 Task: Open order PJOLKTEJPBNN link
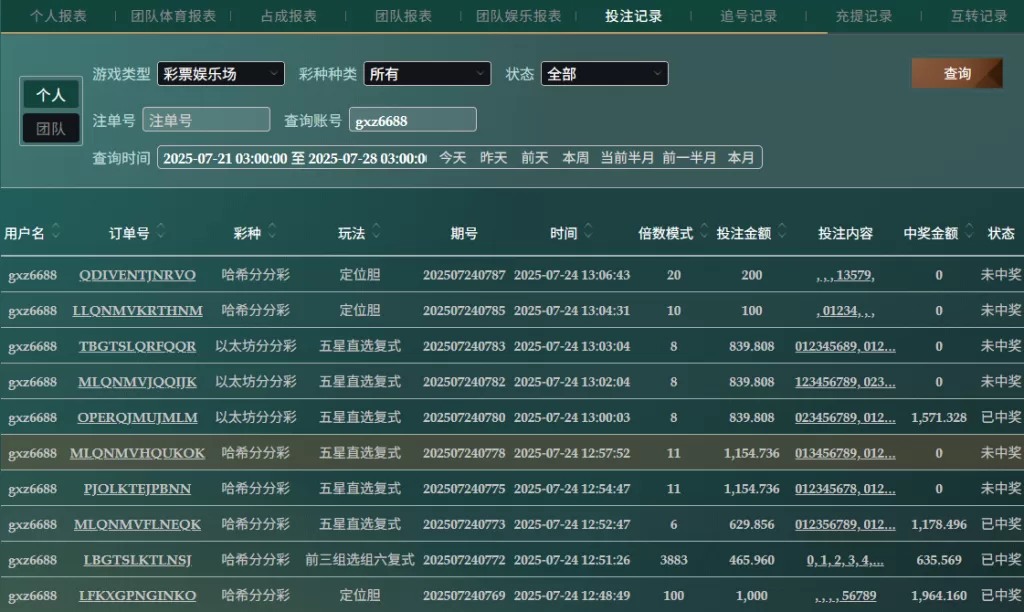[x=137, y=489]
